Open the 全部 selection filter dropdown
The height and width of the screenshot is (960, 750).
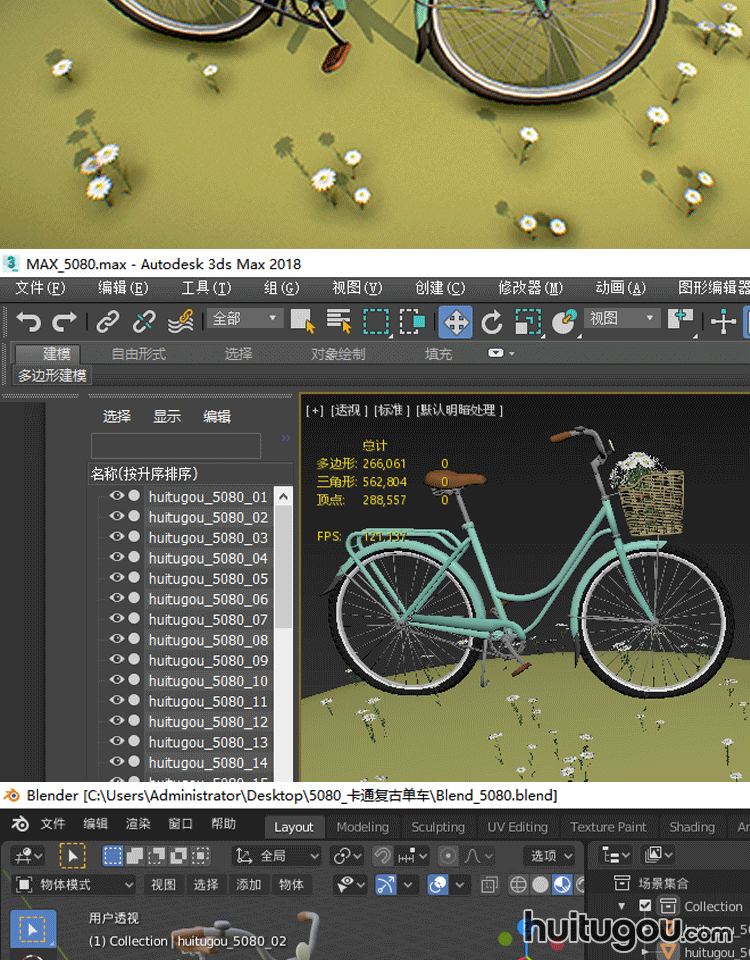click(246, 319)
